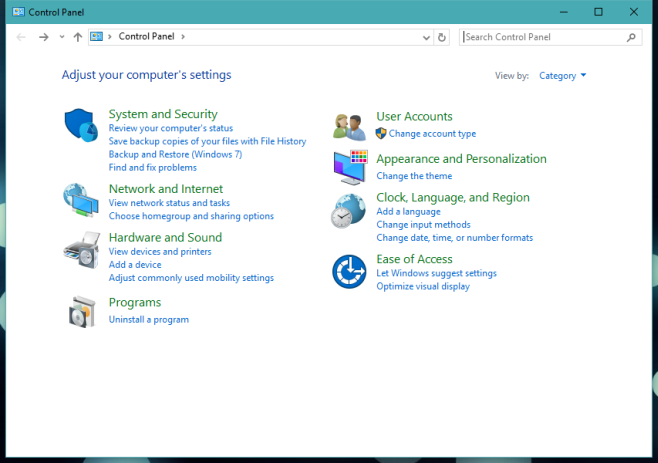Screen dimensions: 658x463
Task: Go back with the arrow button
Action: coord(21,37)
